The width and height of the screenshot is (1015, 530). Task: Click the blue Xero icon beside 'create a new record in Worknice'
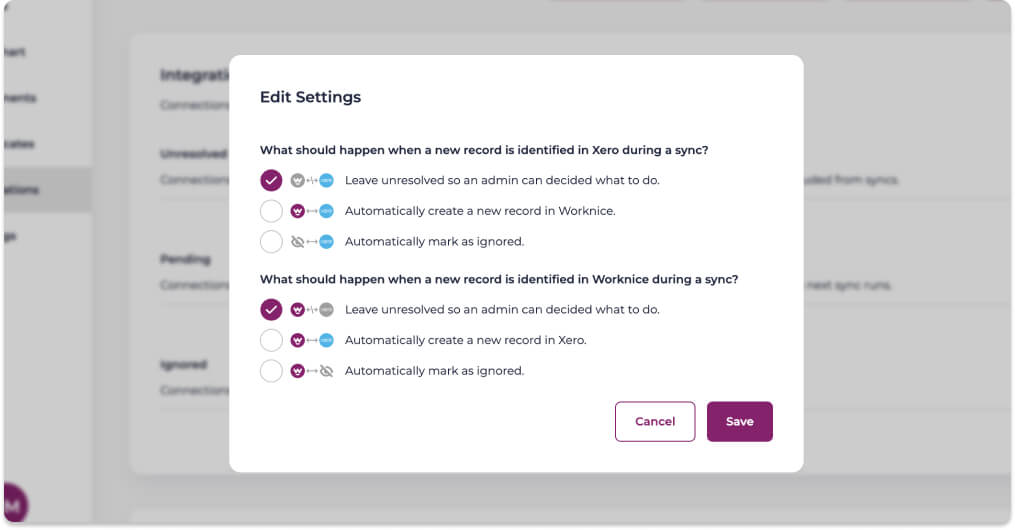pos(326,211)
